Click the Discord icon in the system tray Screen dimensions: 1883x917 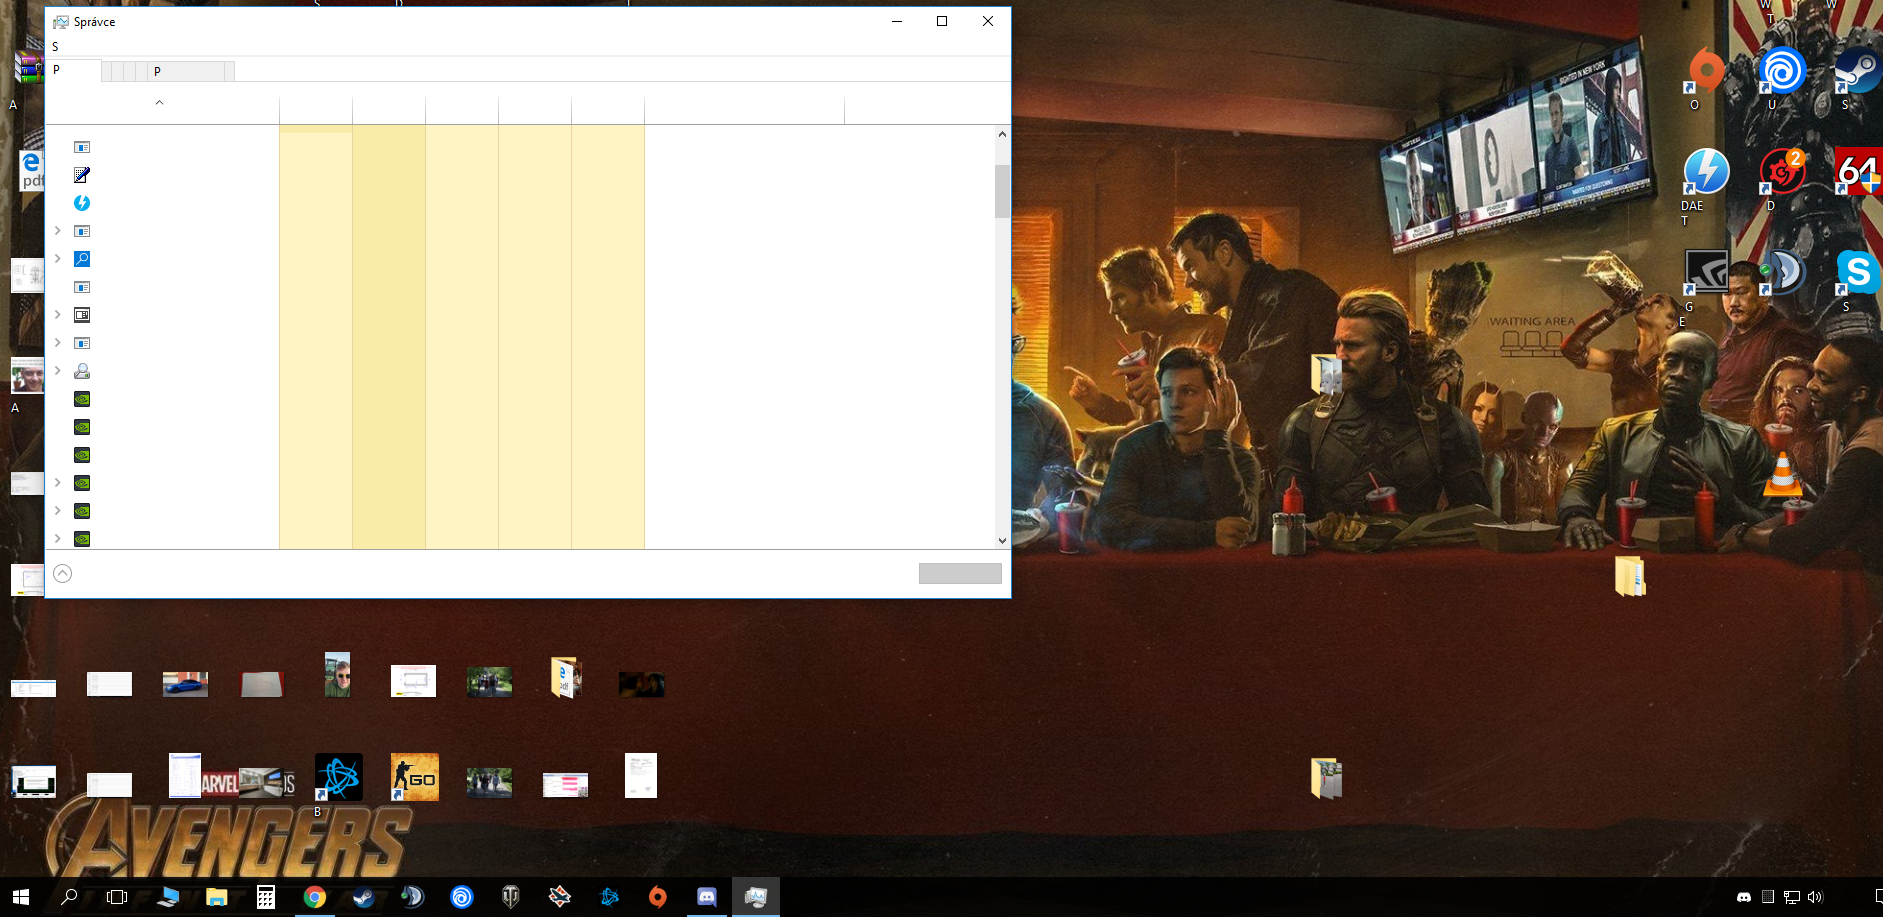point(1744,897)
